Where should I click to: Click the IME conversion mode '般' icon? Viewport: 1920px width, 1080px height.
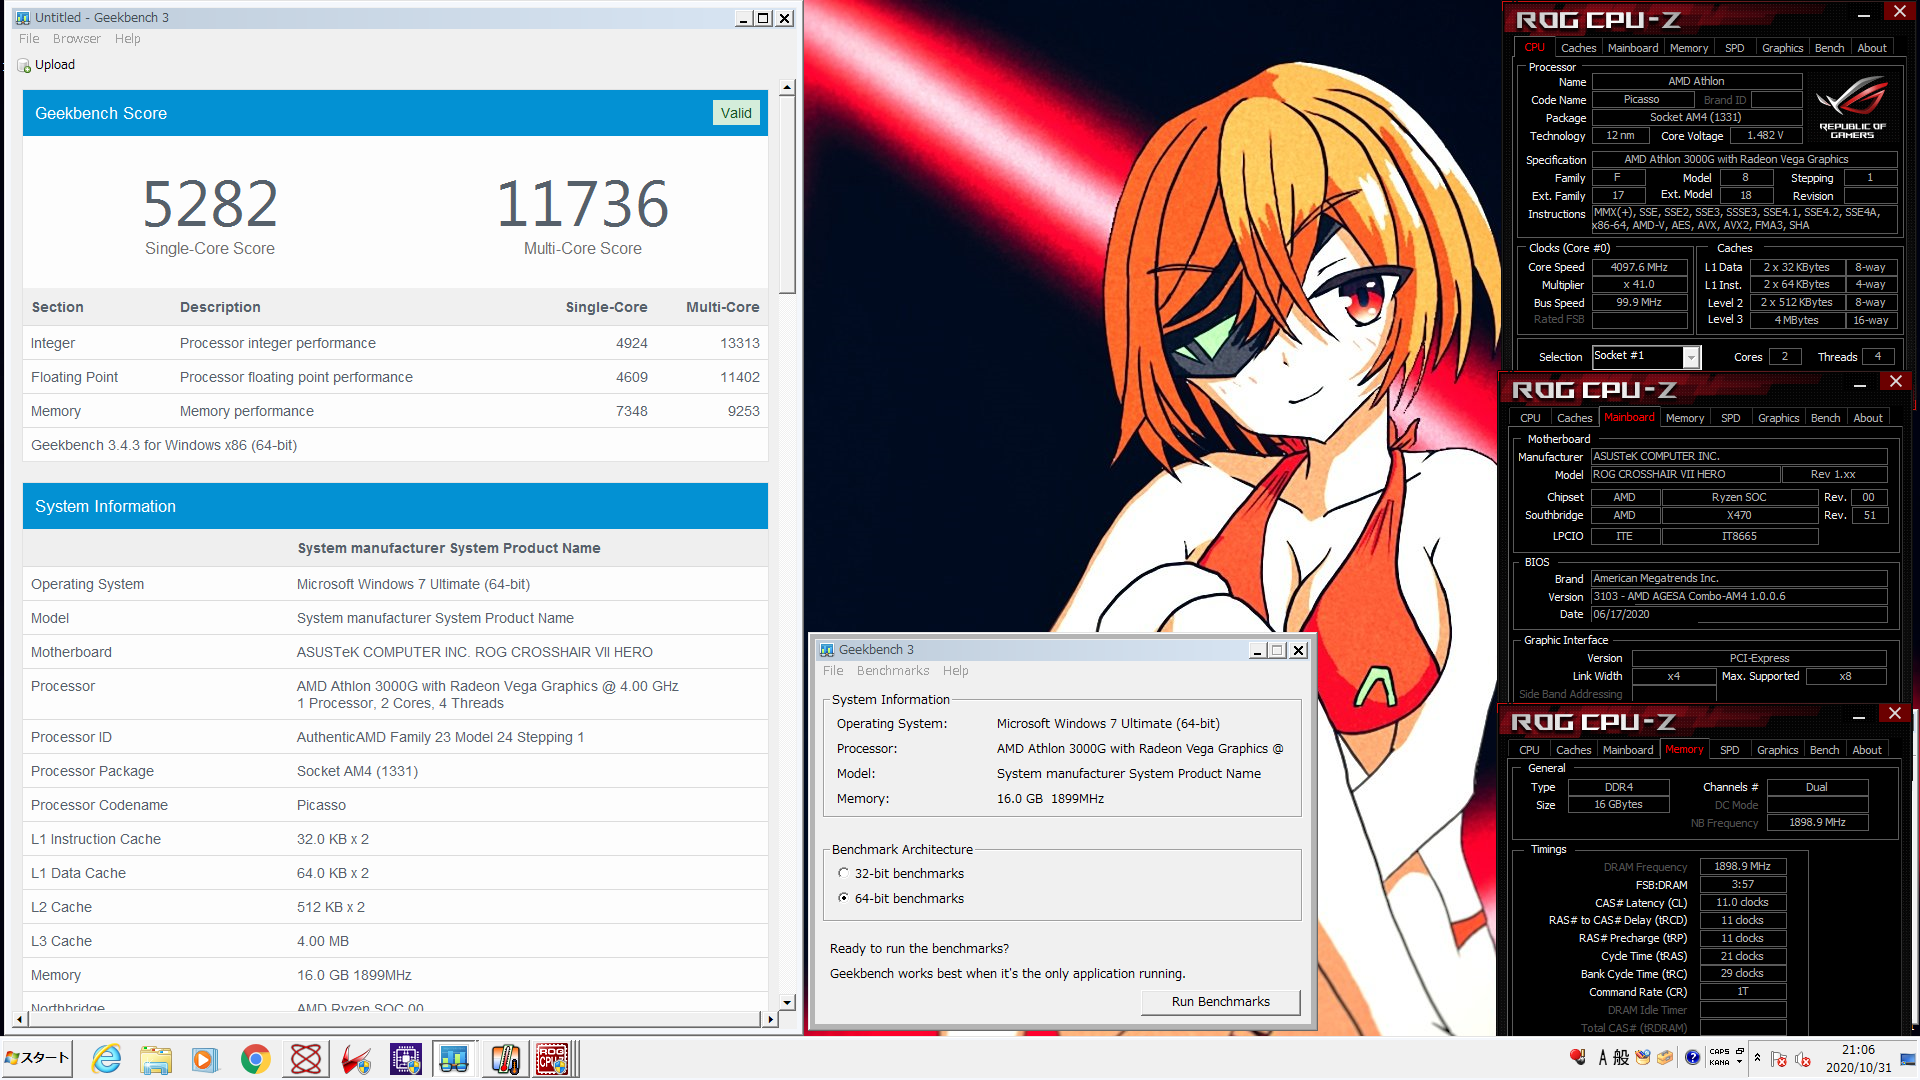tap(1621, 1058)
